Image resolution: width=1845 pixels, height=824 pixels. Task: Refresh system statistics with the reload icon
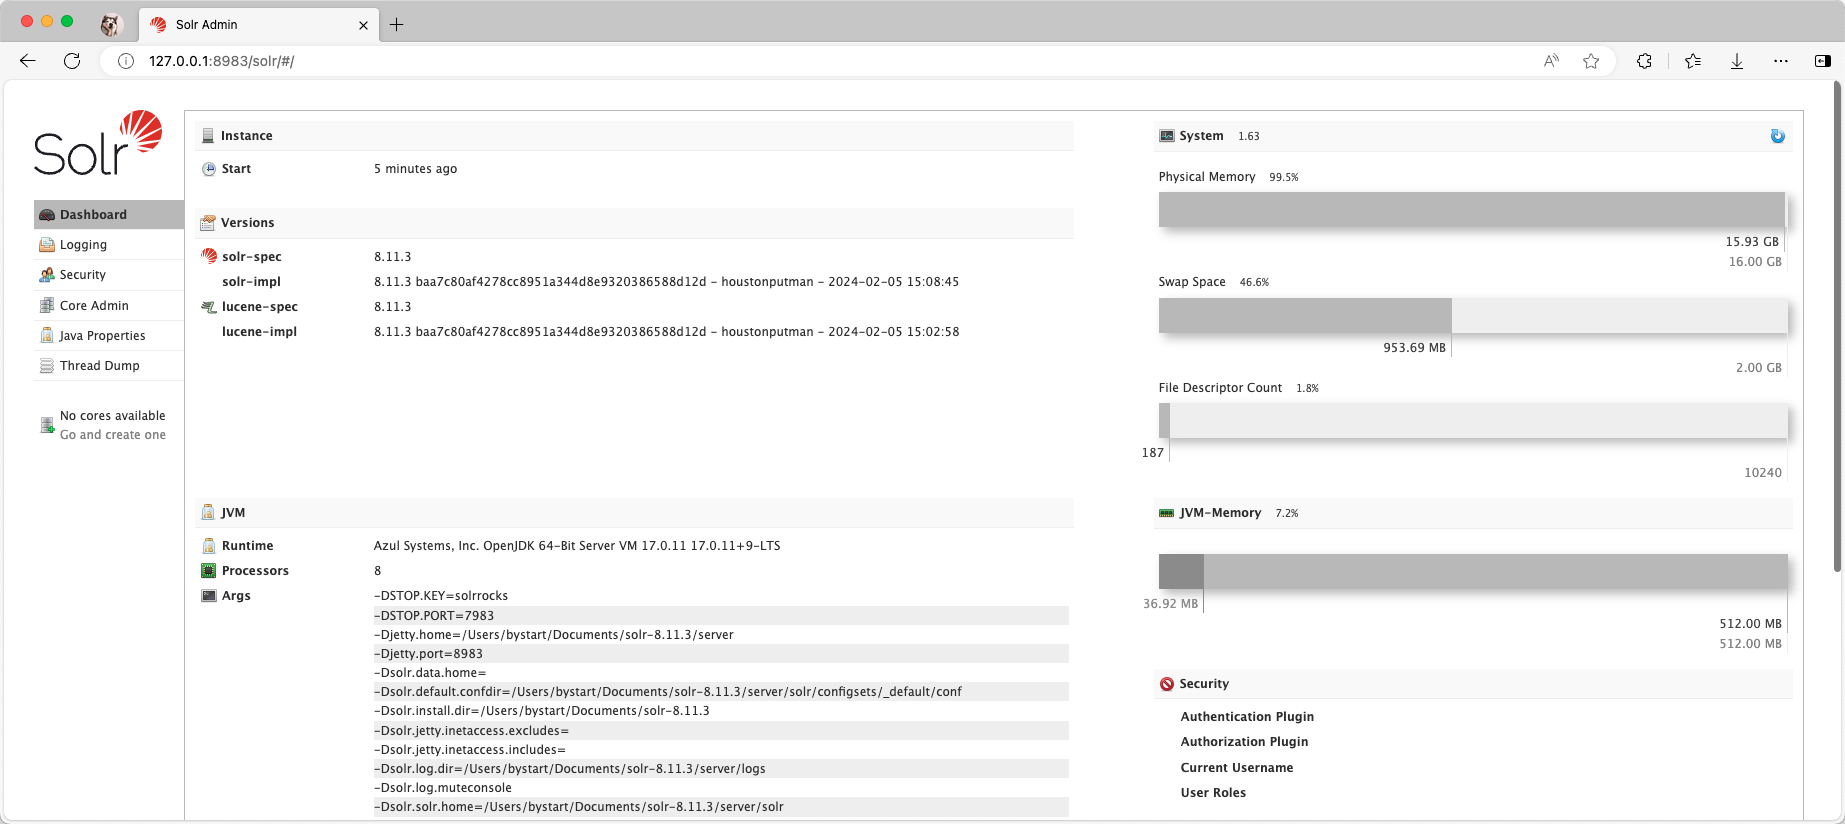pyautogui.click(x=1777, y=136)
